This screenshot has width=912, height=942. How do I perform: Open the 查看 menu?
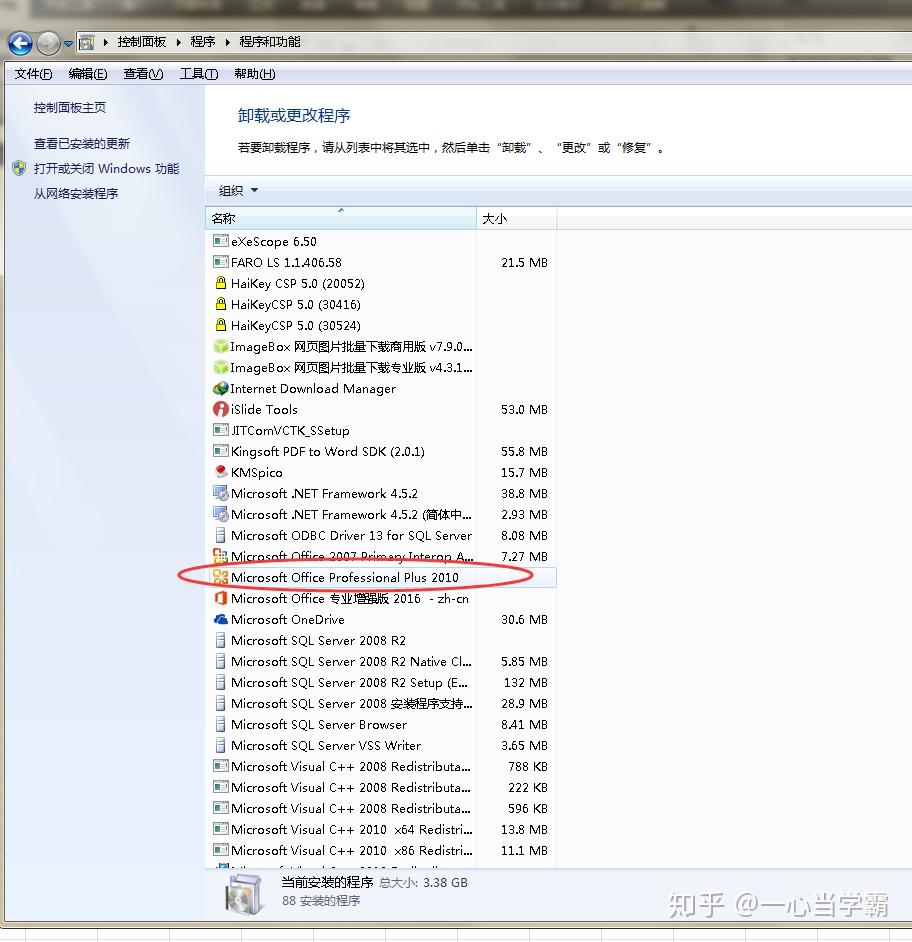pyautogui.click(x=142, y=73)
